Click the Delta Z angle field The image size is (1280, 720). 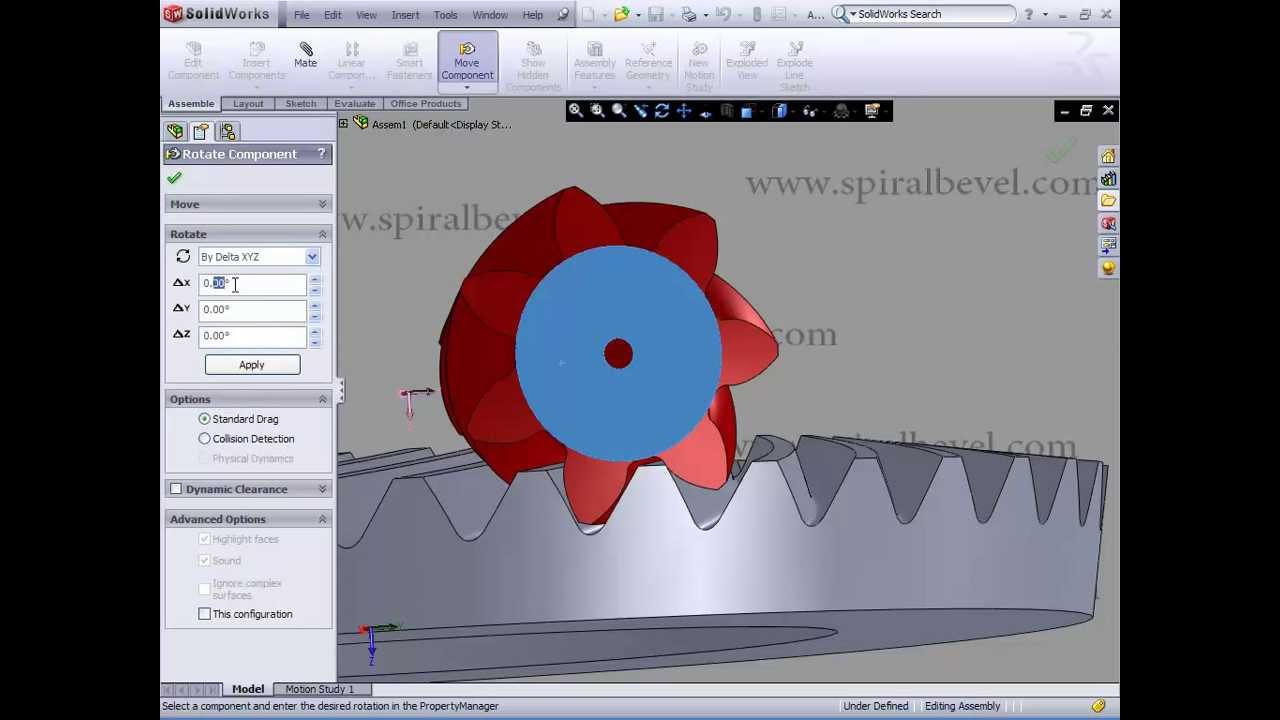[x=252, y=336]
